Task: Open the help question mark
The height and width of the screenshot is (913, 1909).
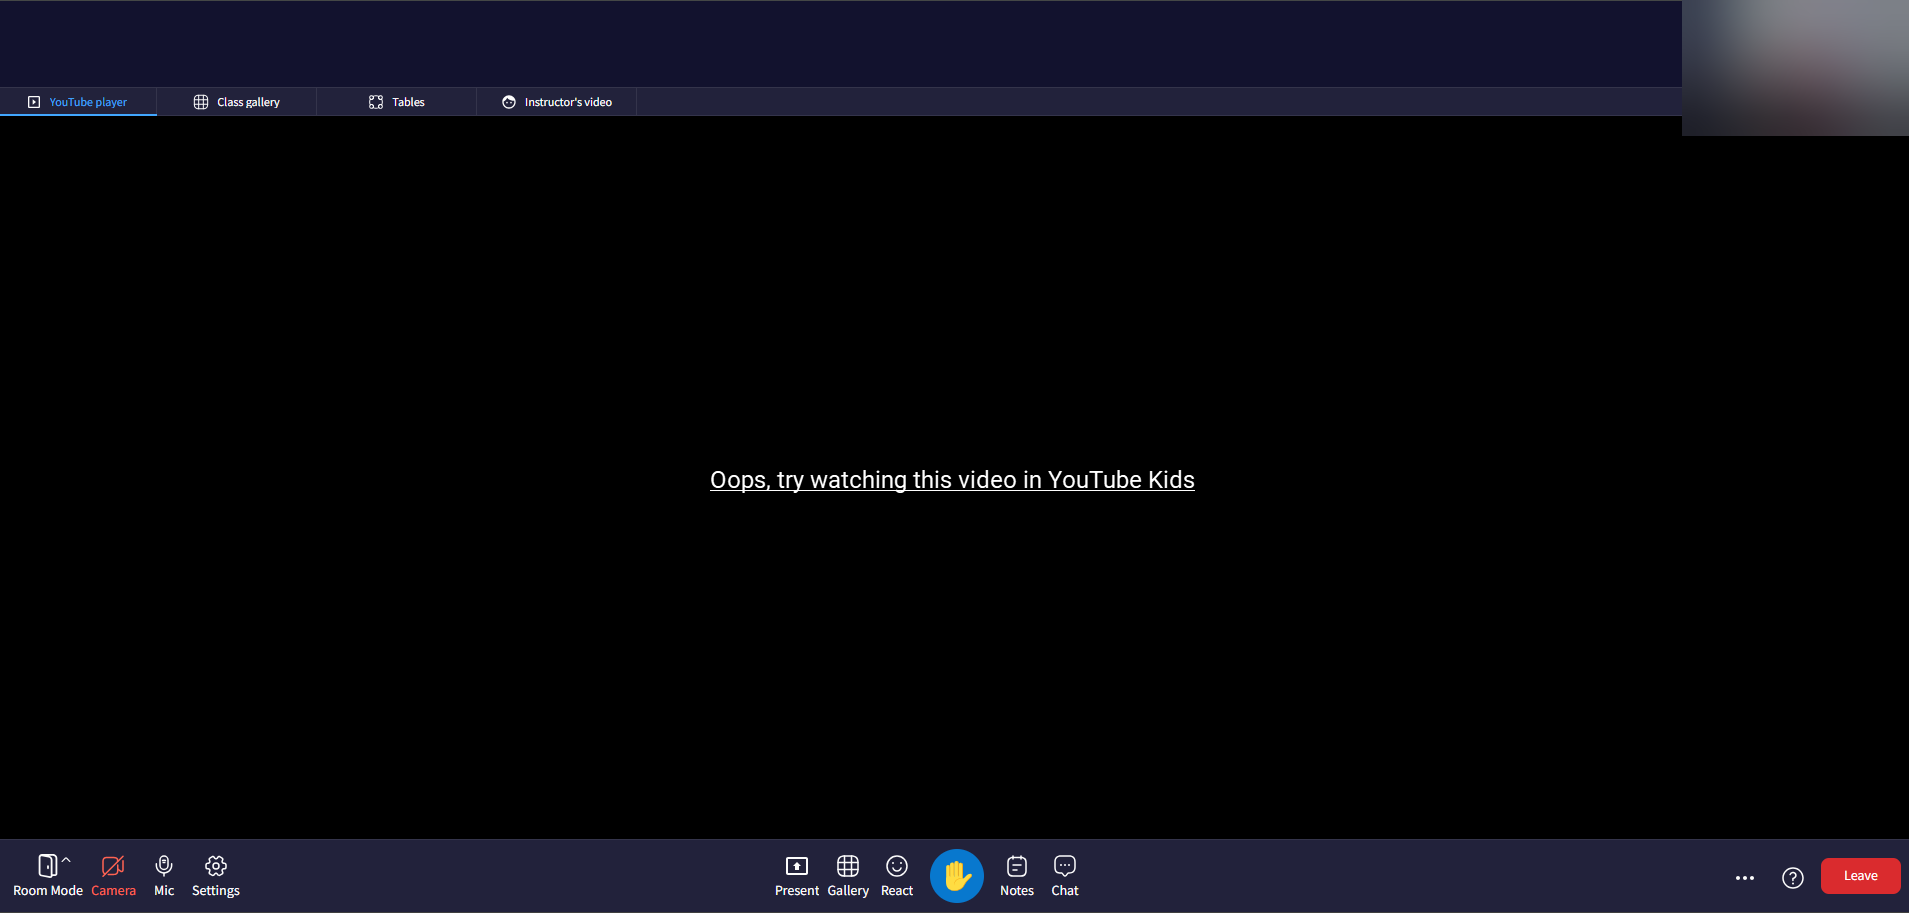Action: [x=1793, y=878]
